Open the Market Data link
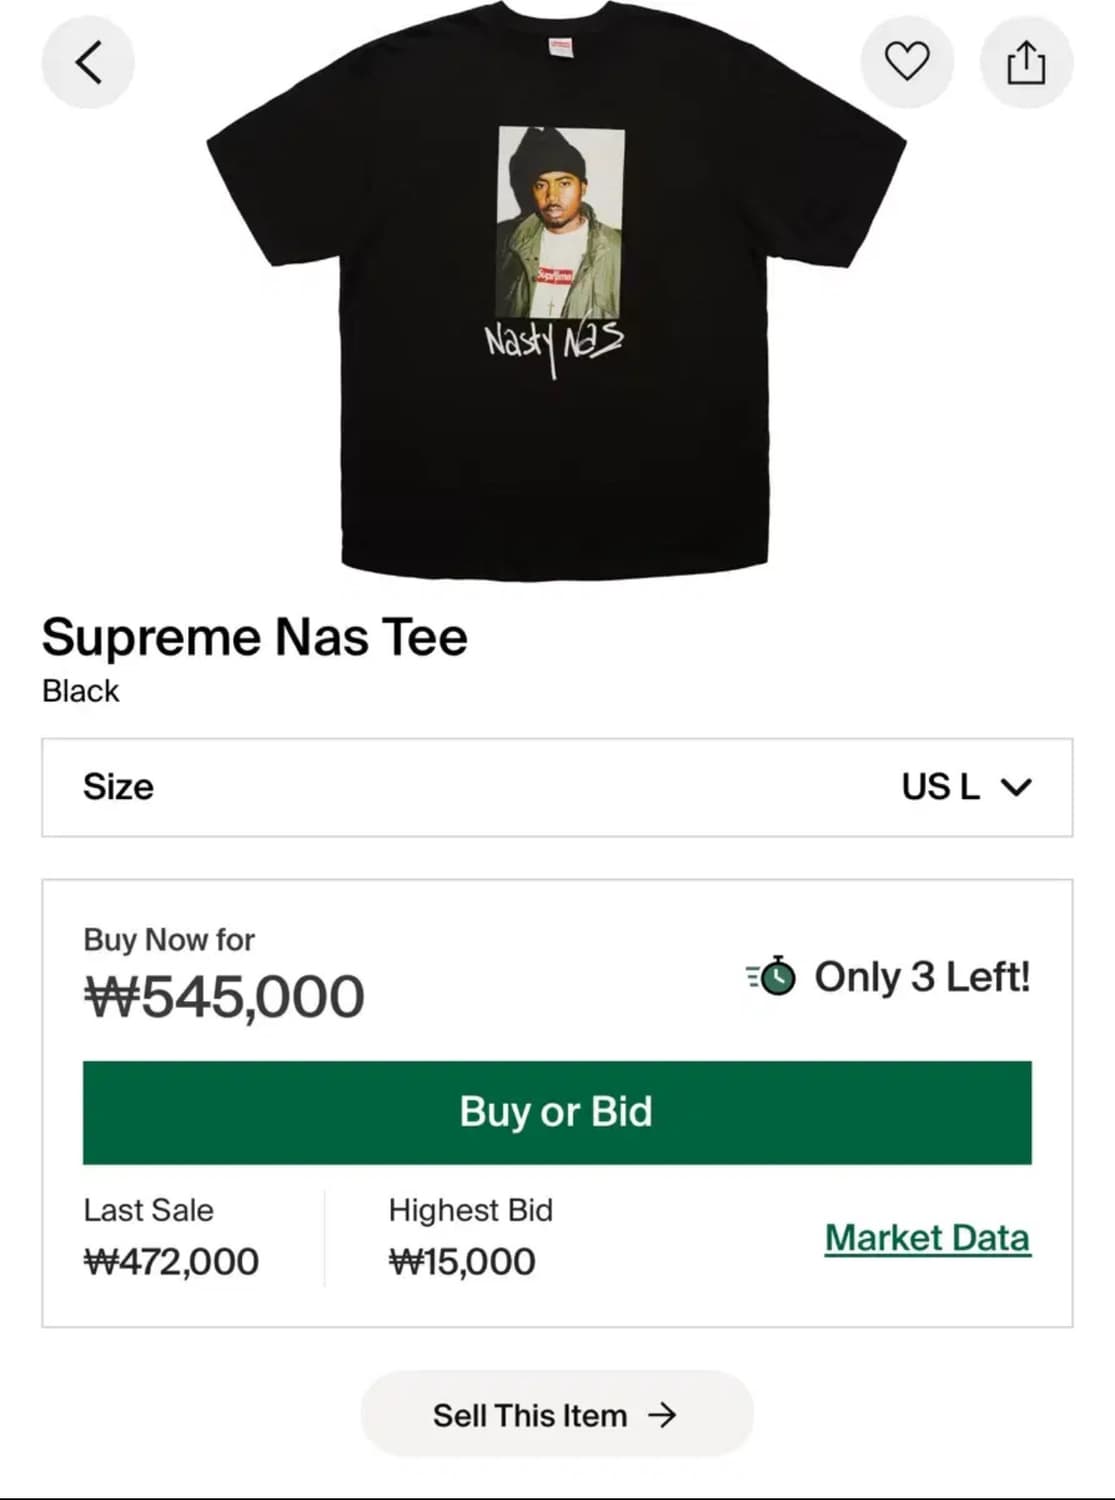The image size is (1115, 1500). [x=927, y=1238]
